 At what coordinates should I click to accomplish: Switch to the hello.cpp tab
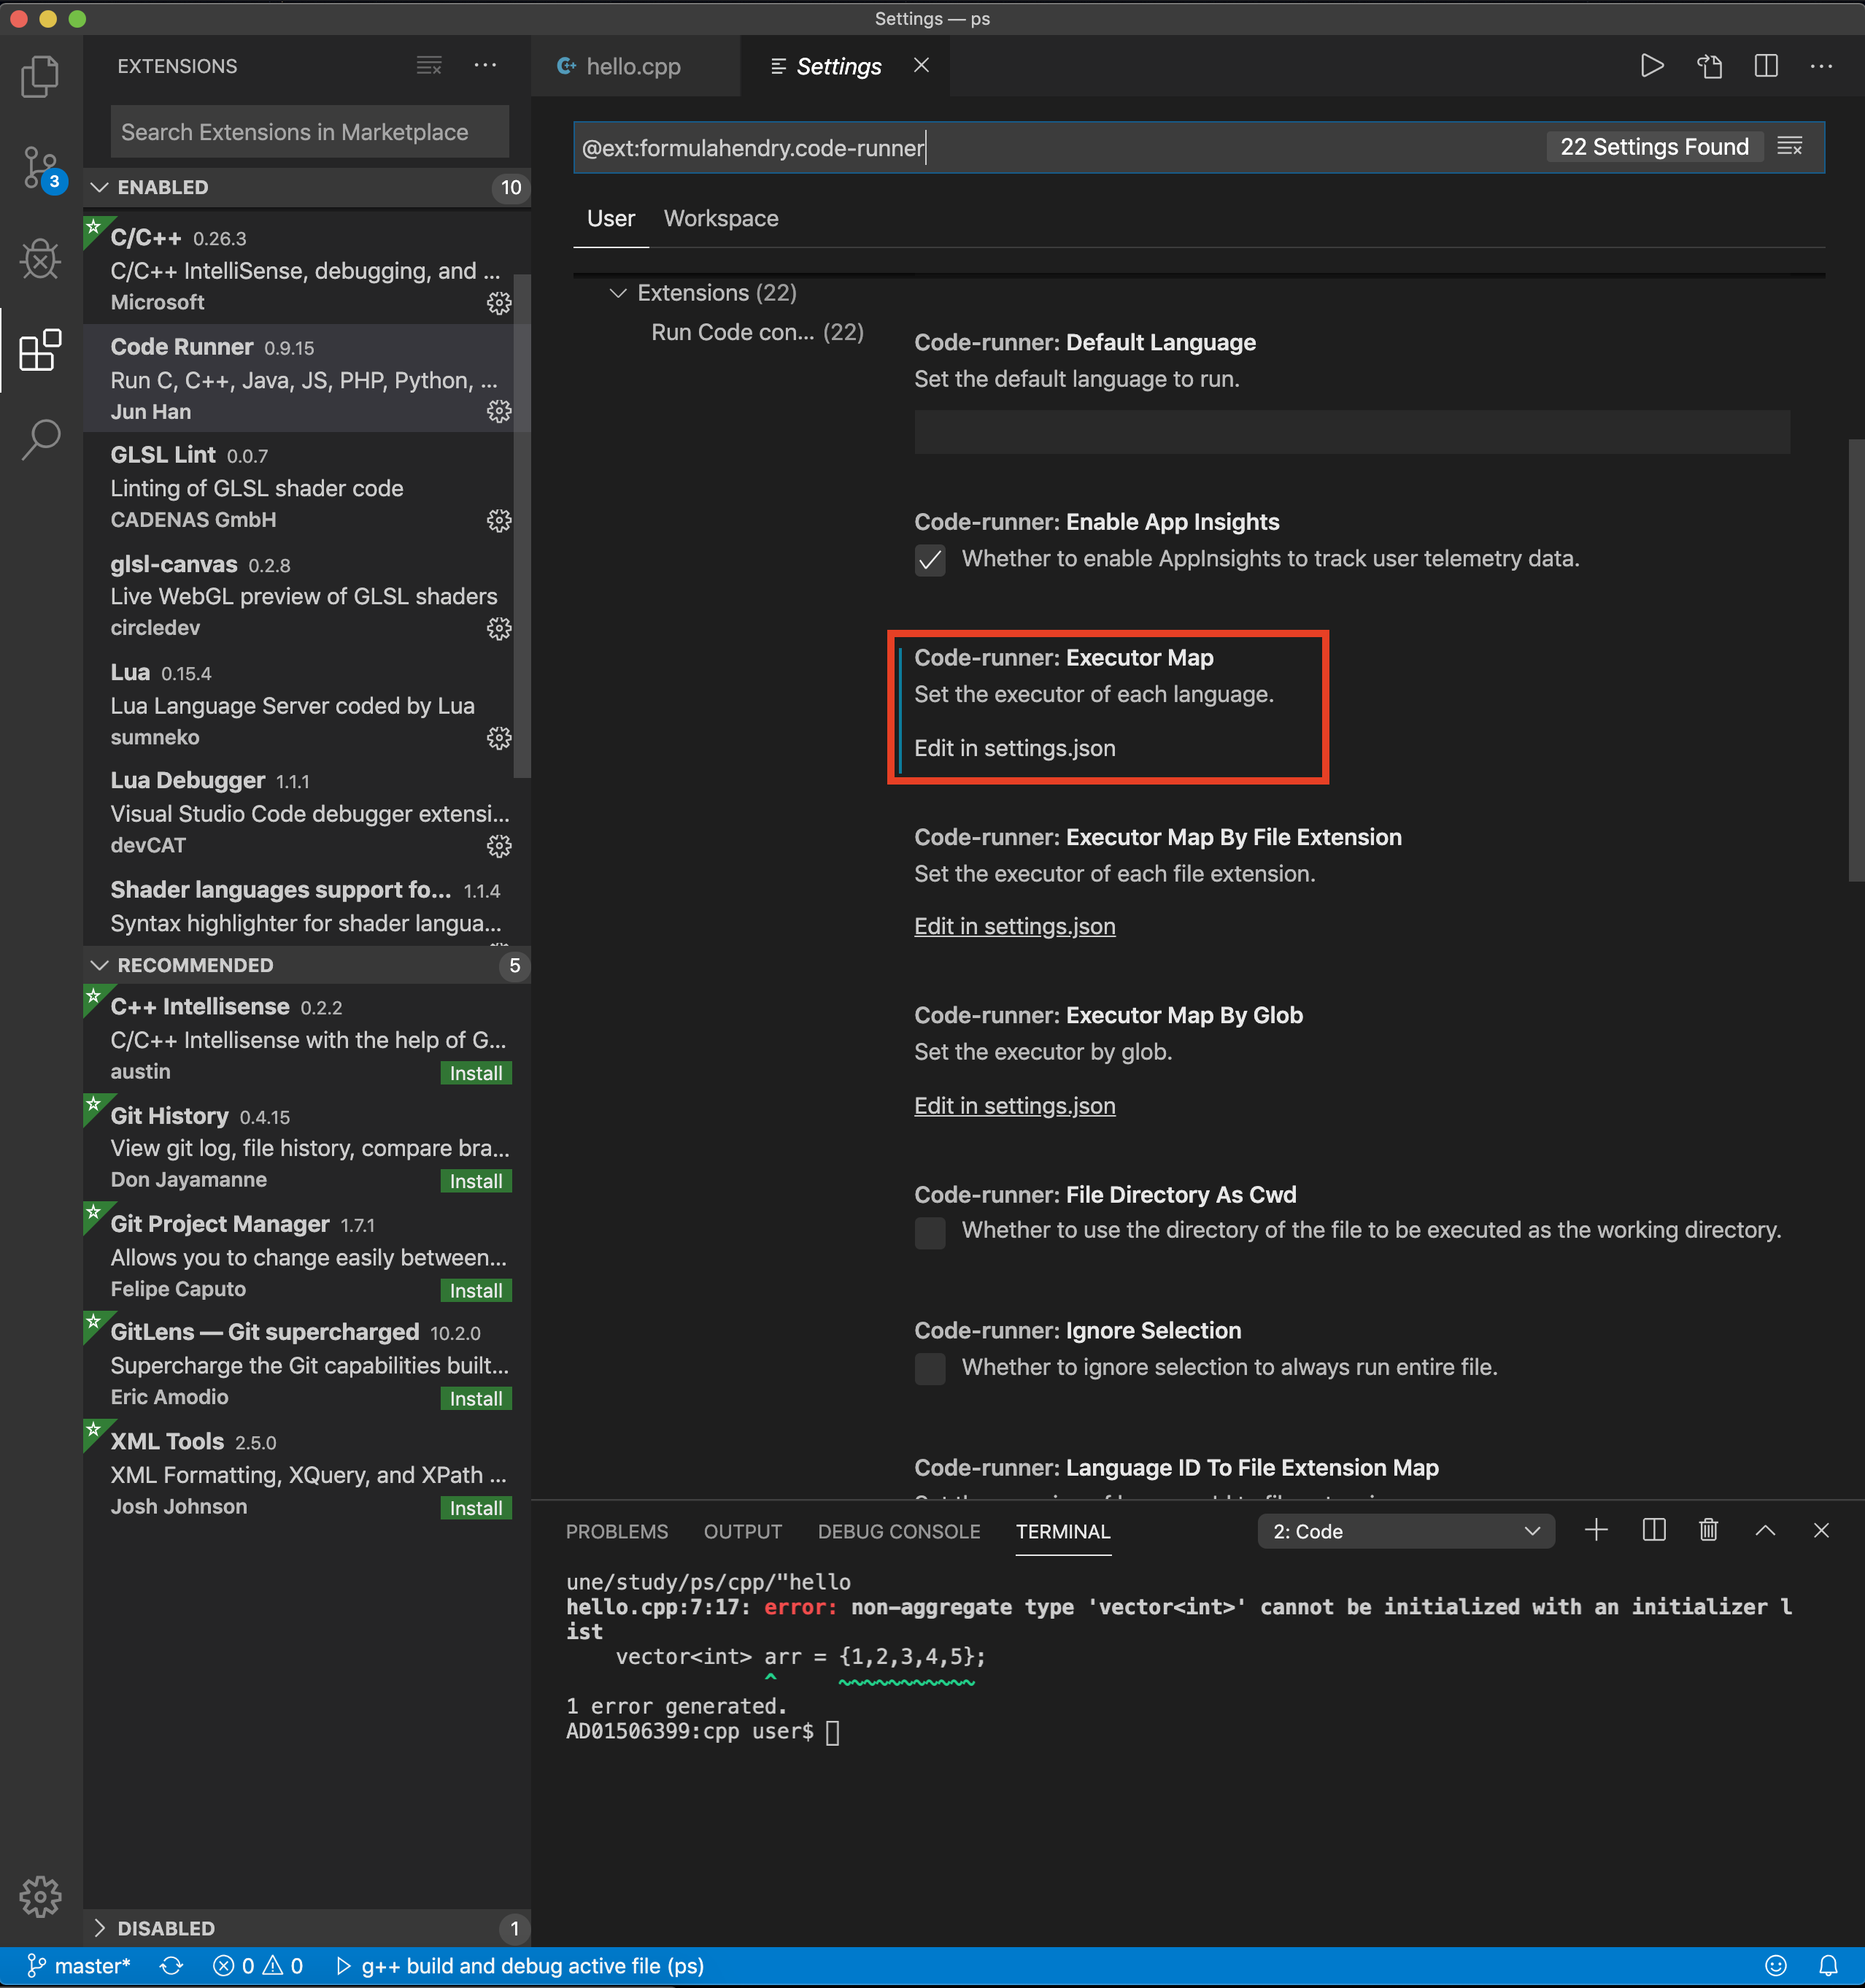pos(634,66)
